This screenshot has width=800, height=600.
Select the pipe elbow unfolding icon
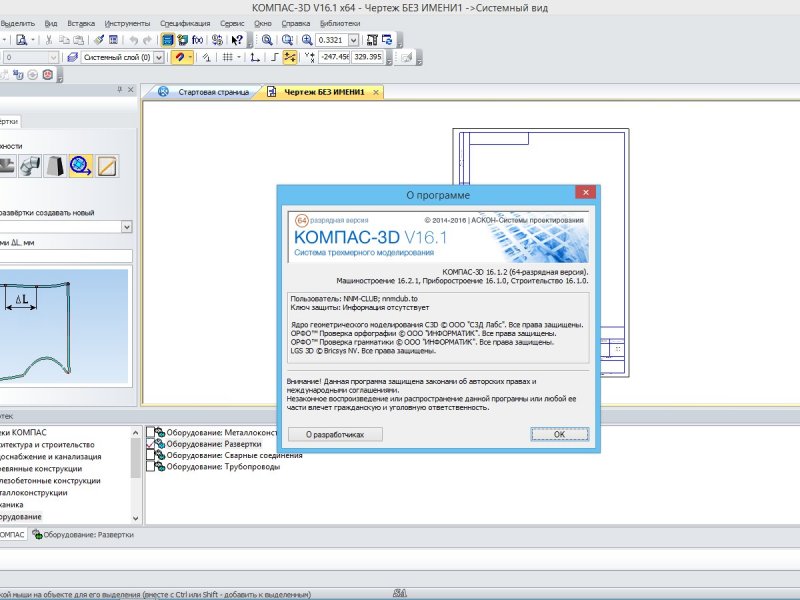click(x=30, y=166)
